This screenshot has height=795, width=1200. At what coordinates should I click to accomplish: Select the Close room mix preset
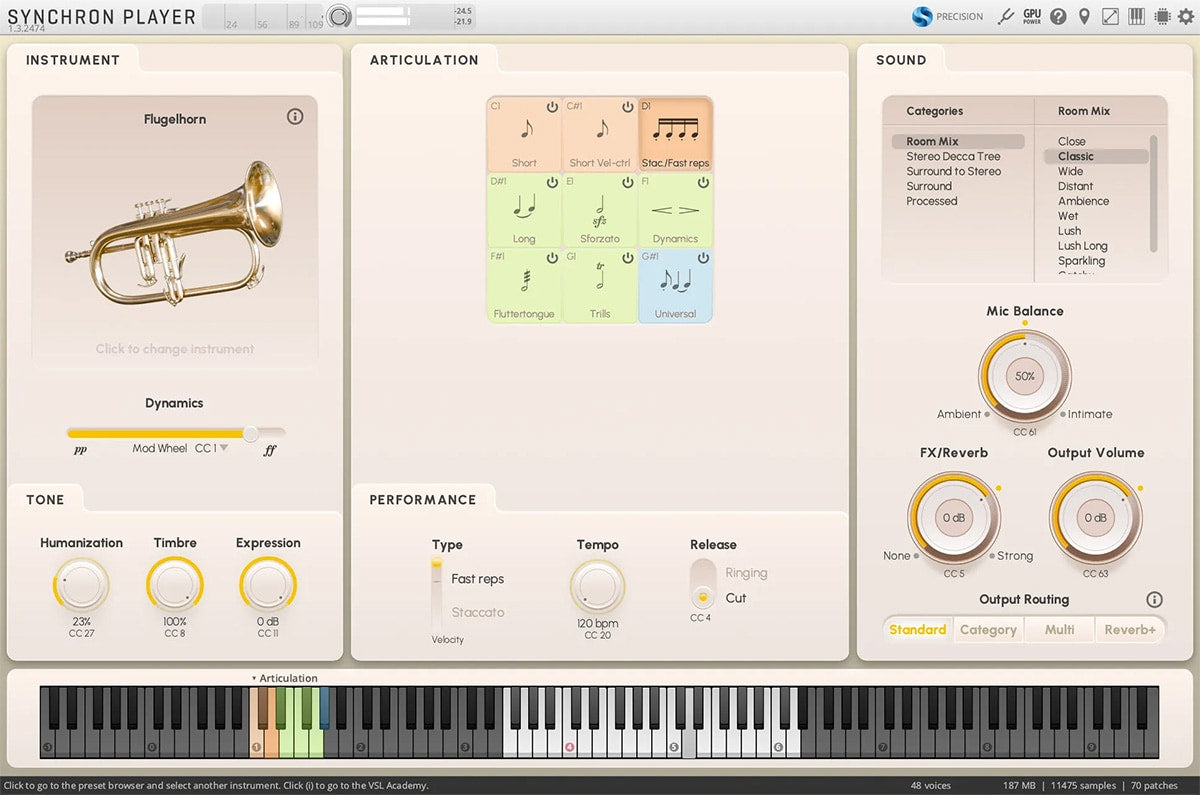click(1072, 142)
